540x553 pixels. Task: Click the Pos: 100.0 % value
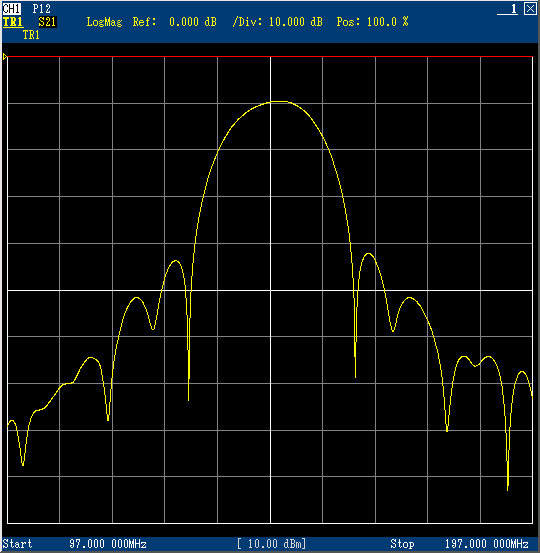pos(372,22)
